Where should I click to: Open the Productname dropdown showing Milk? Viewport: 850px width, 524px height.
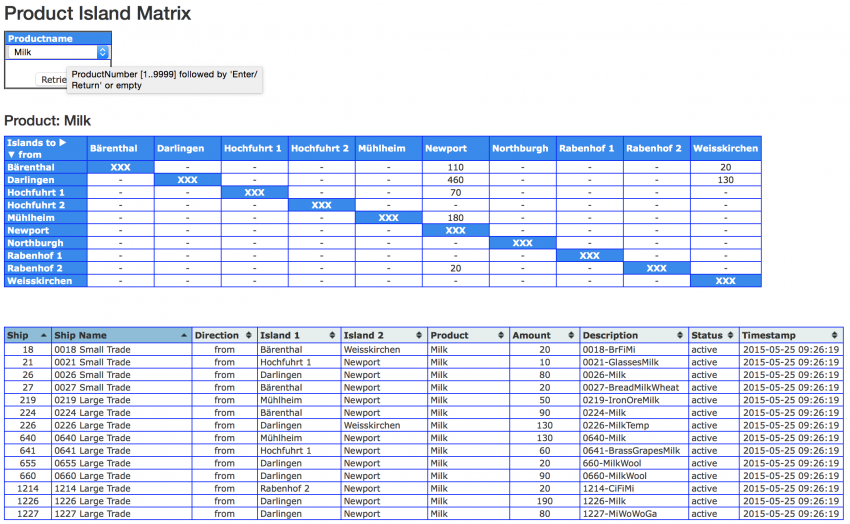(58, 52)
